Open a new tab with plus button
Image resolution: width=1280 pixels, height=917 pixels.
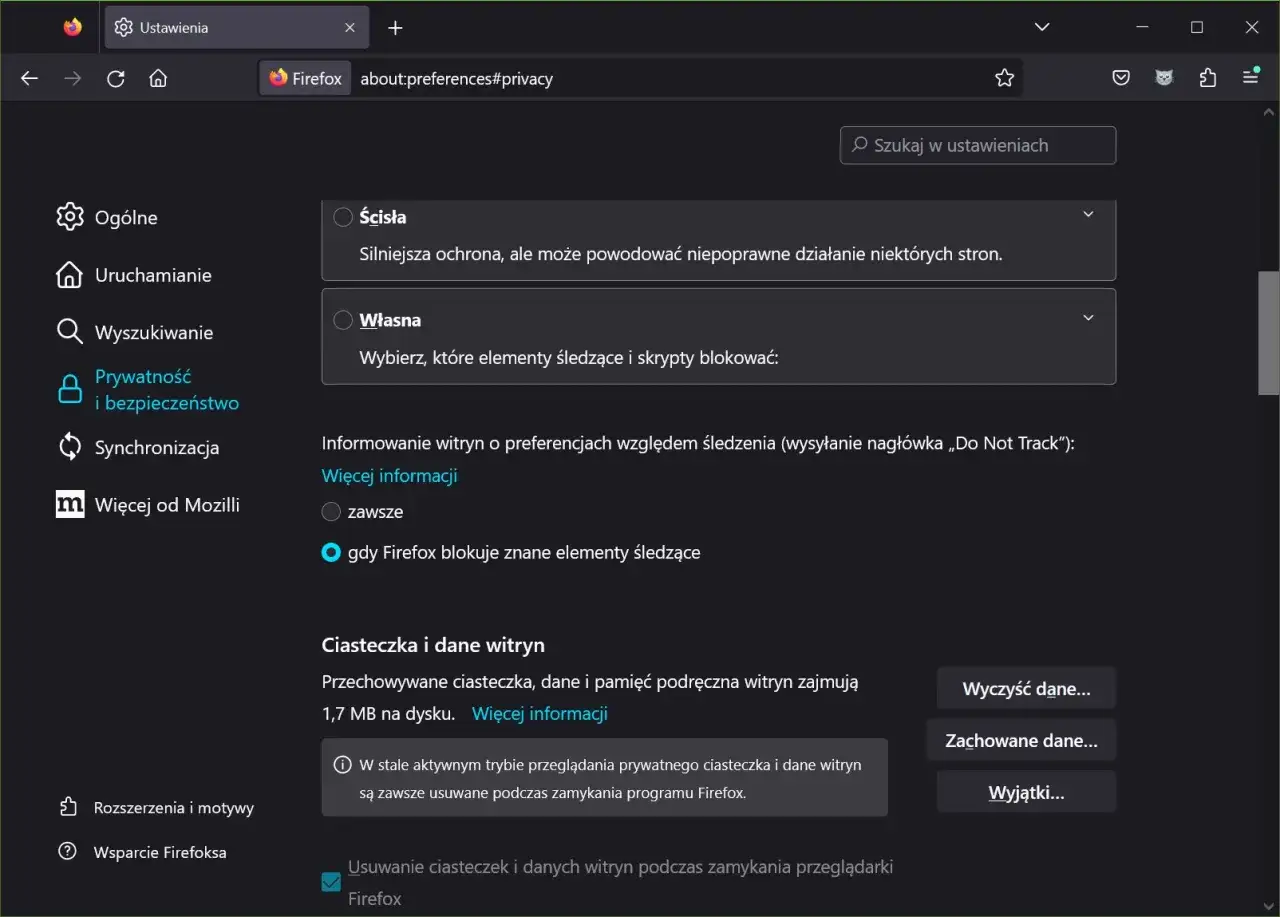tap(395, 28)
